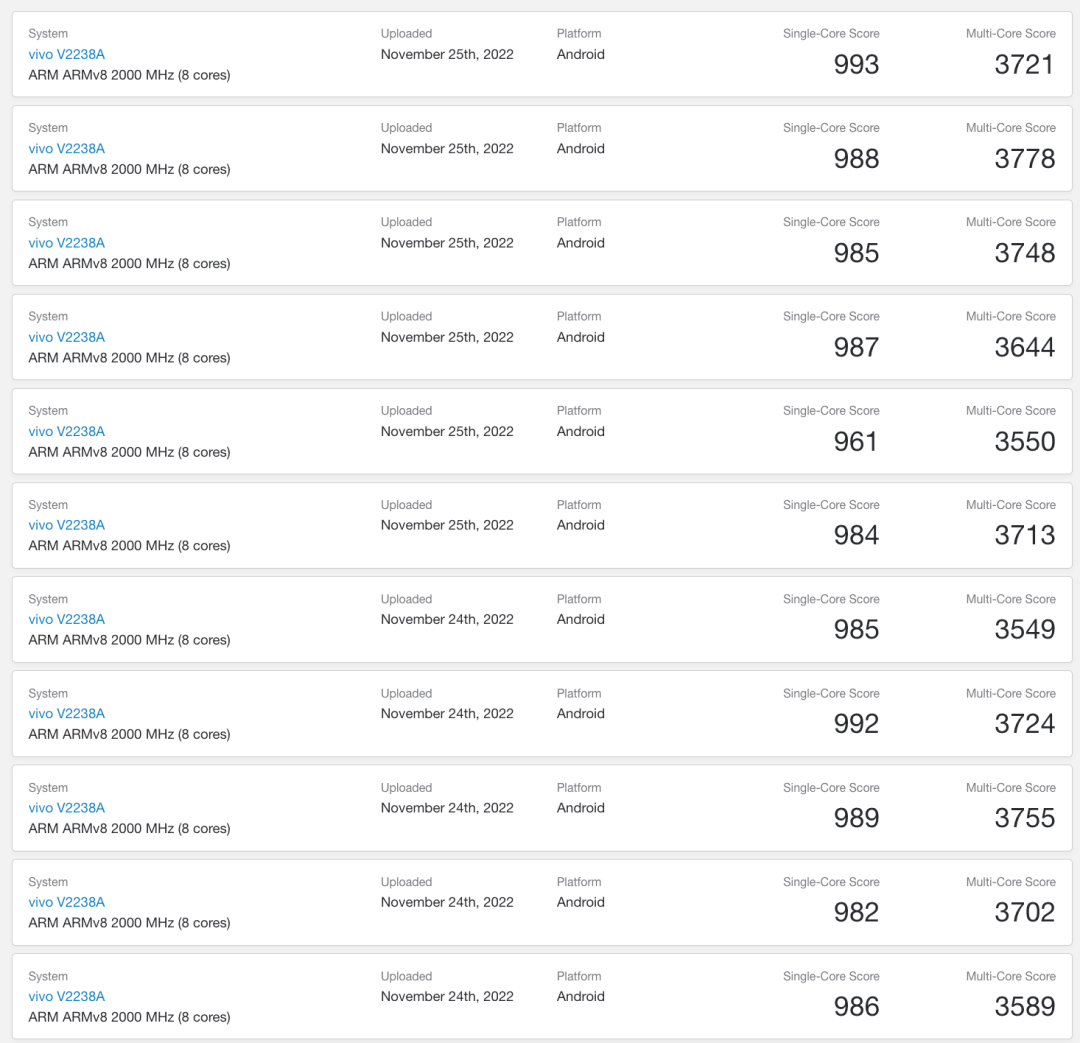Click the single-core score 989
Viewport: 1080px width, 1043px height.
(856, 818)
